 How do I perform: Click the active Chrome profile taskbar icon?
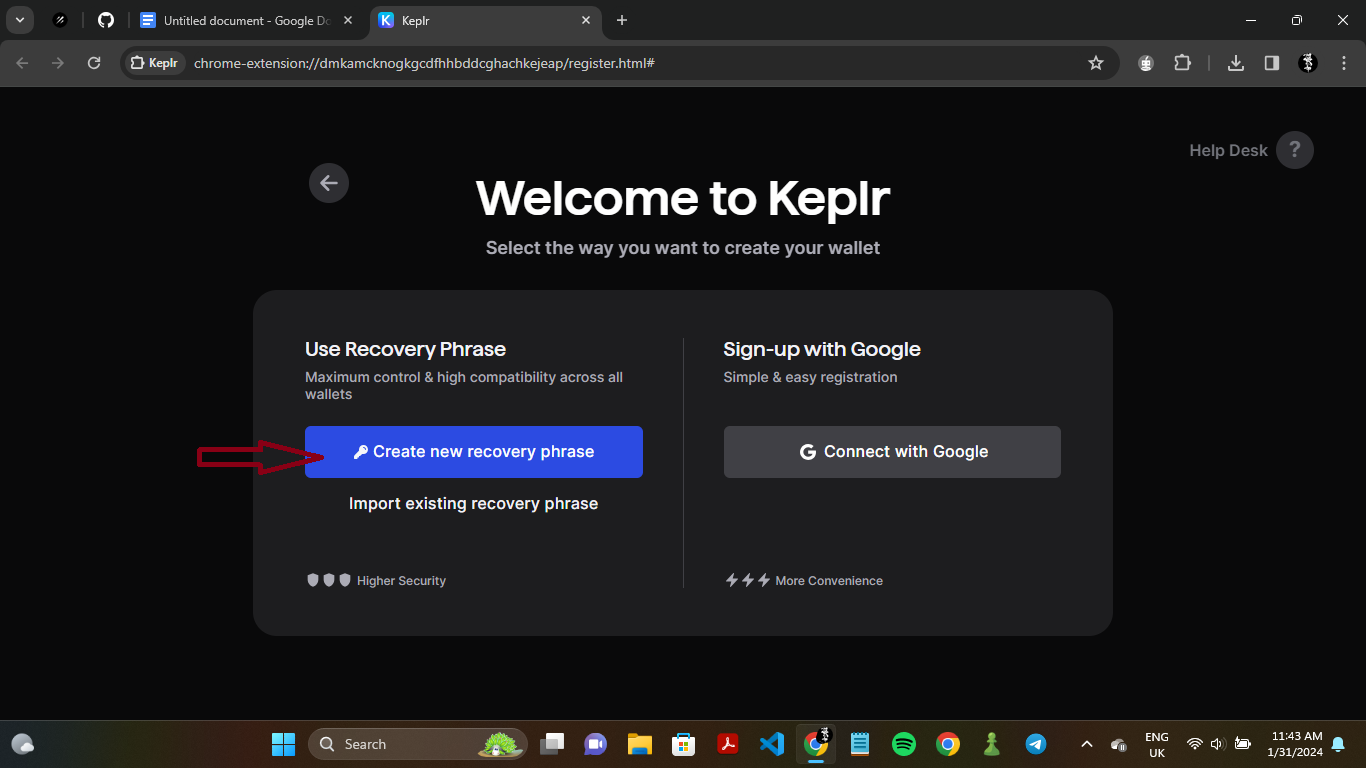pos(816,744)
